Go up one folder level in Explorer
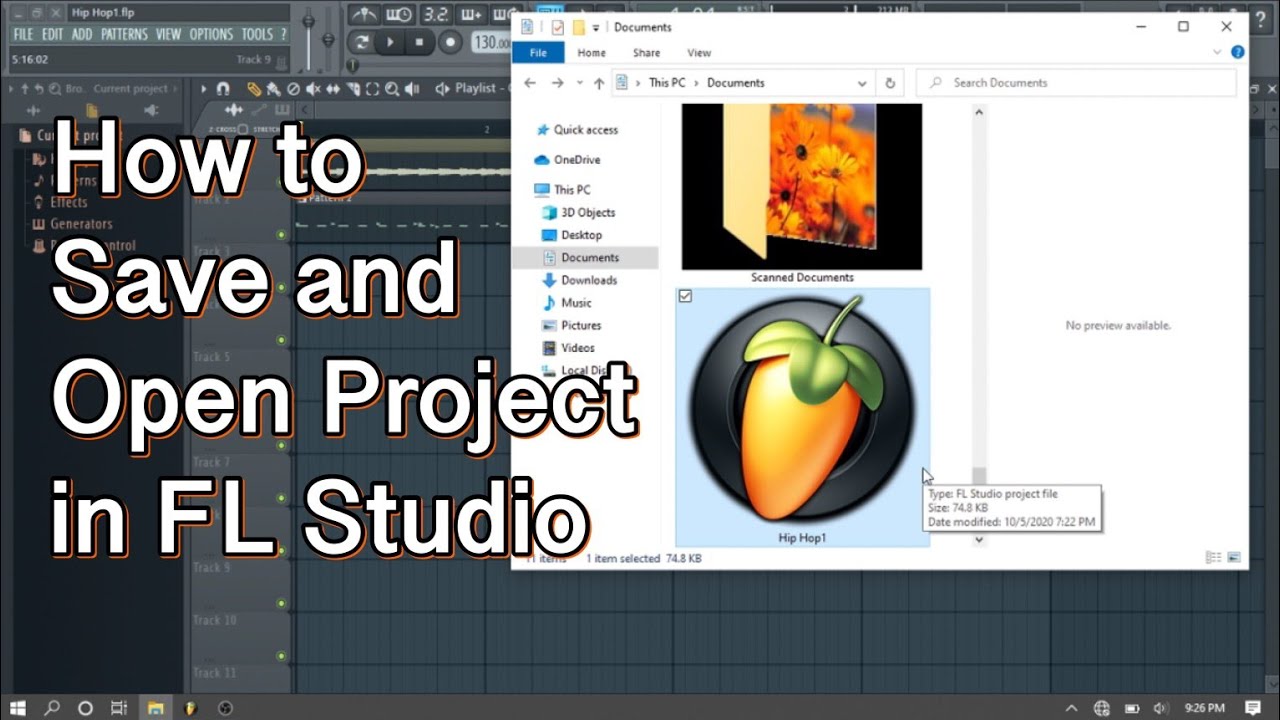This screenshot has height=720, width=1280. pyautogui.click(x=599, y=83)
